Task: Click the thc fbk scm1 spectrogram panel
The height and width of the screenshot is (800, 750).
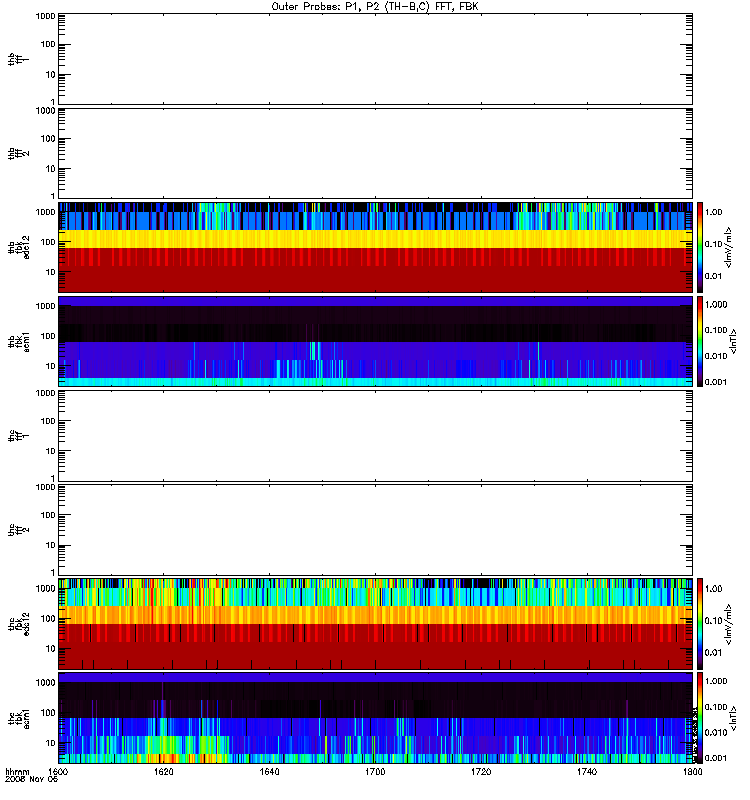Action: point(375,718)
